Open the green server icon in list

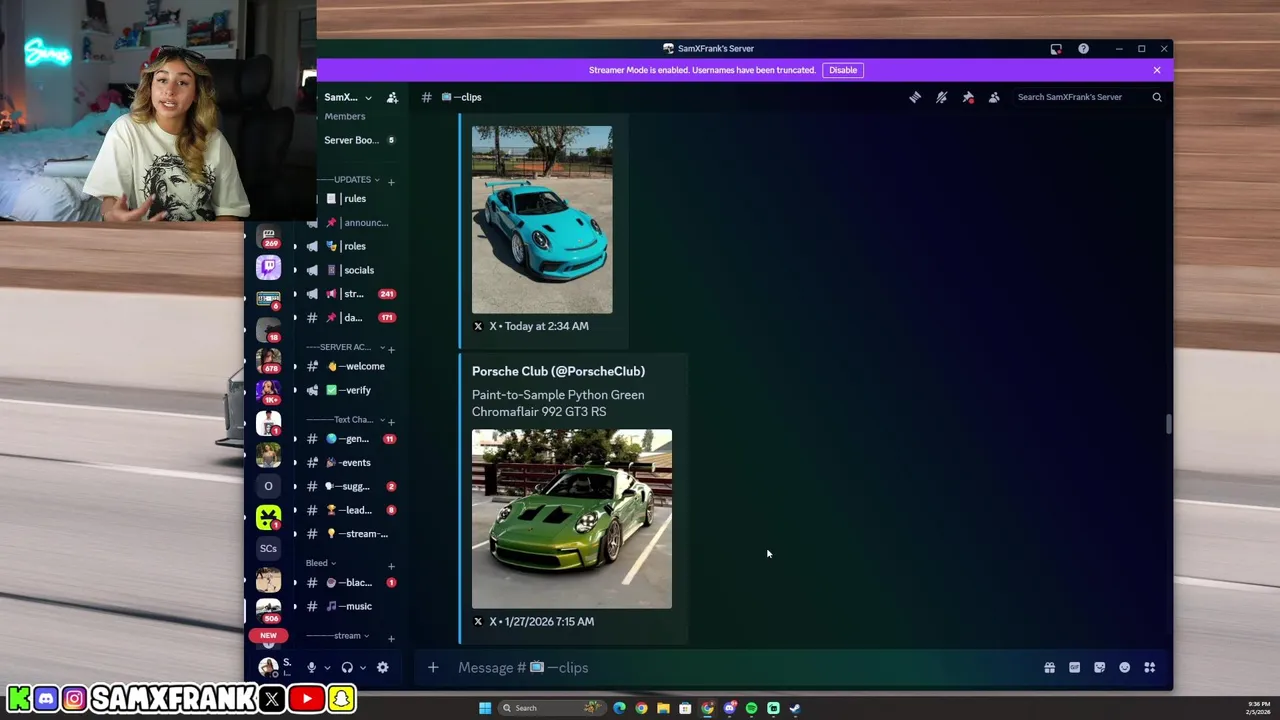pos(268,517)
